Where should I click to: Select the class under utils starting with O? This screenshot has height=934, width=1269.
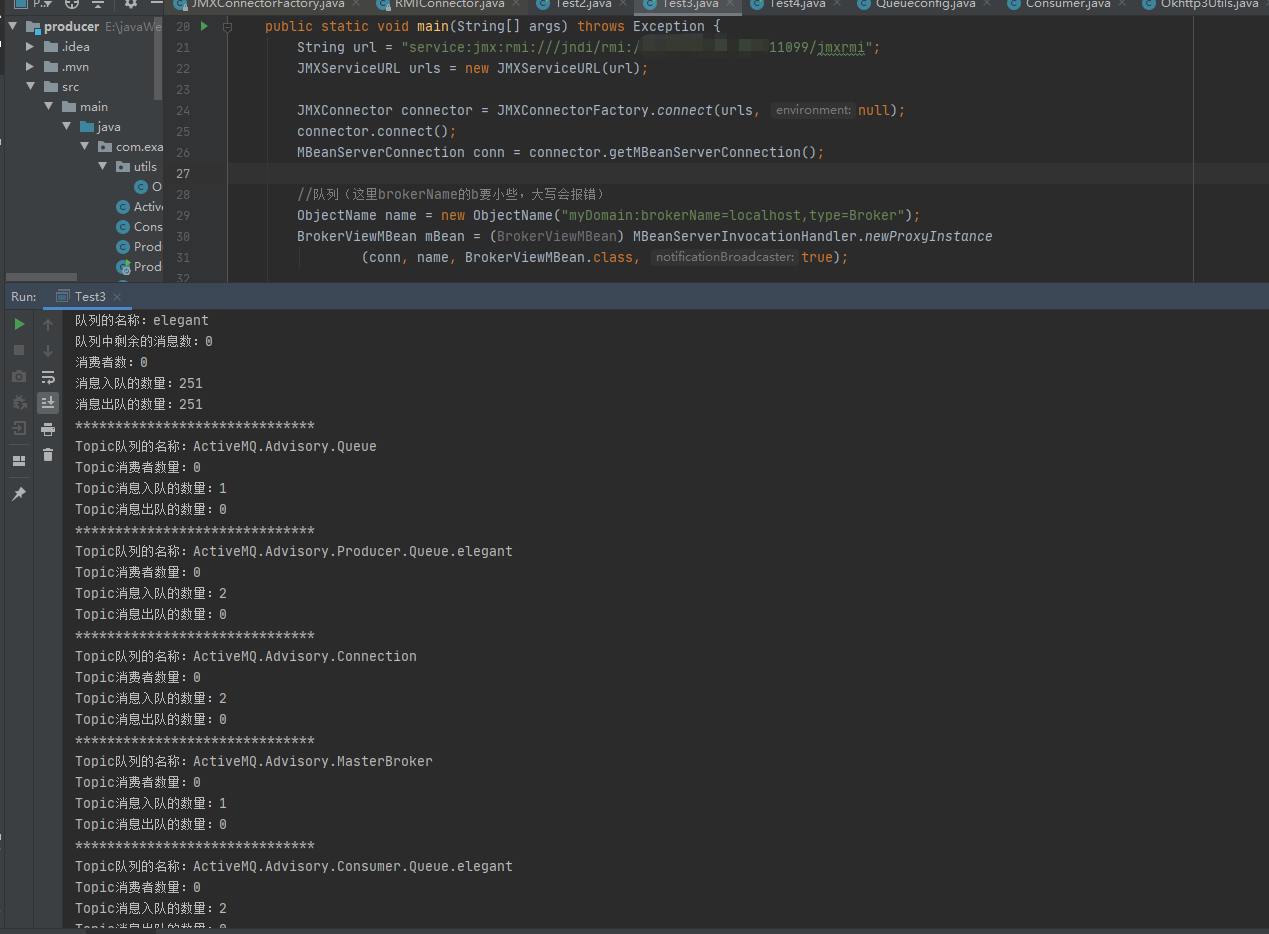click(x=149, y=186)
